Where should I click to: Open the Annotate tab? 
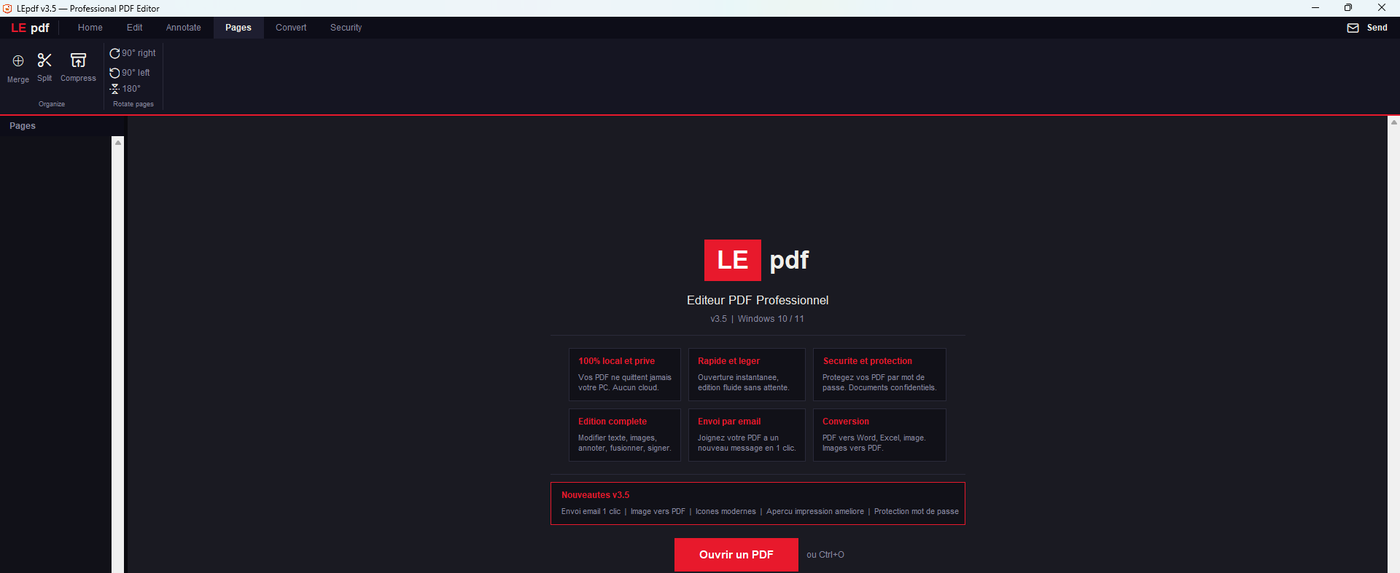click(183, 28)
